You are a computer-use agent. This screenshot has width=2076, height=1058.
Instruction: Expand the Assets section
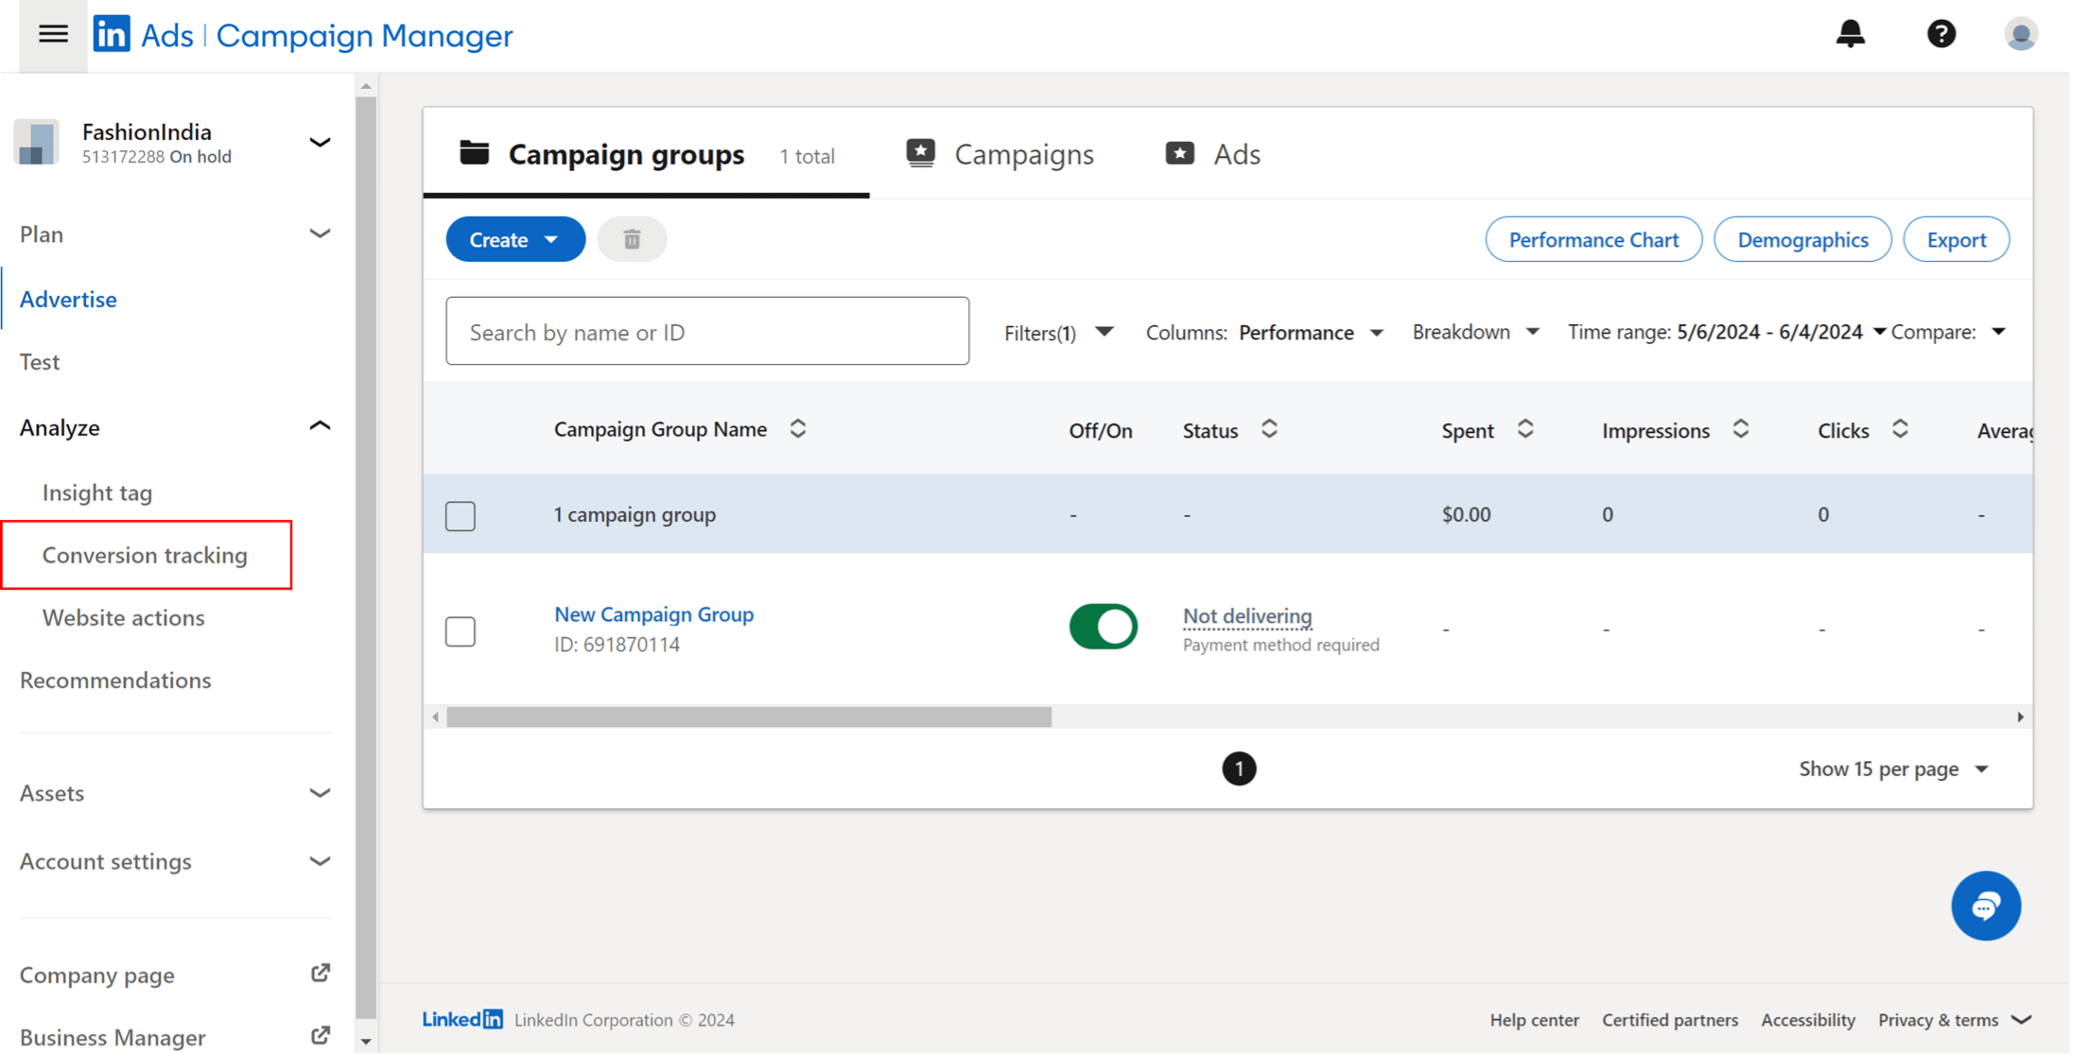[x=320, y=793]
